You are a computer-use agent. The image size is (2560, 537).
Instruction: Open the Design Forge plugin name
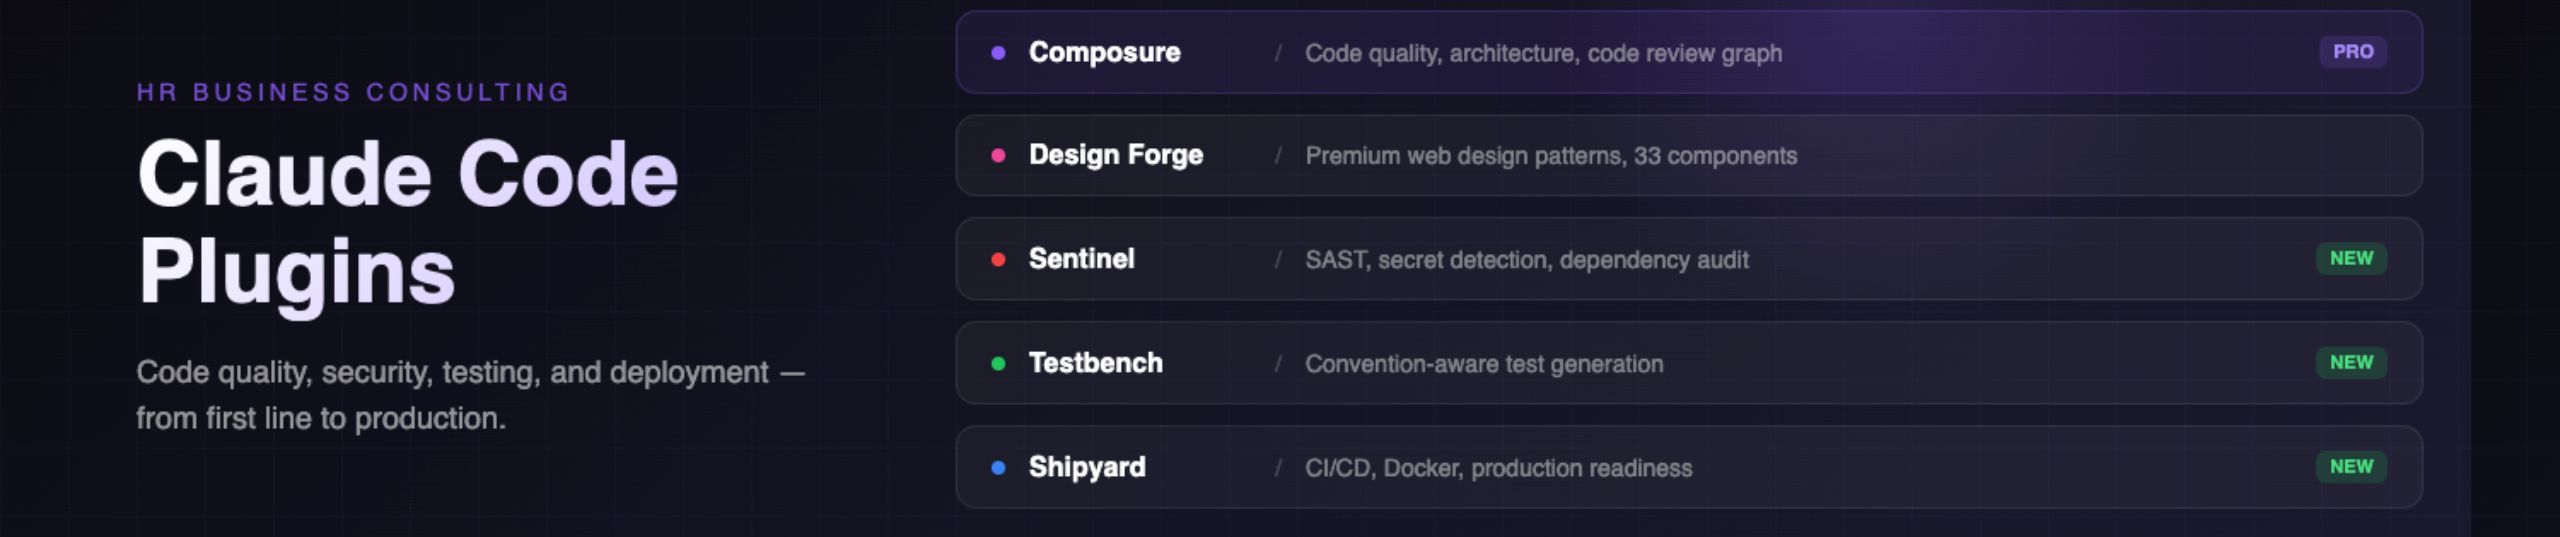[1116, 156]
